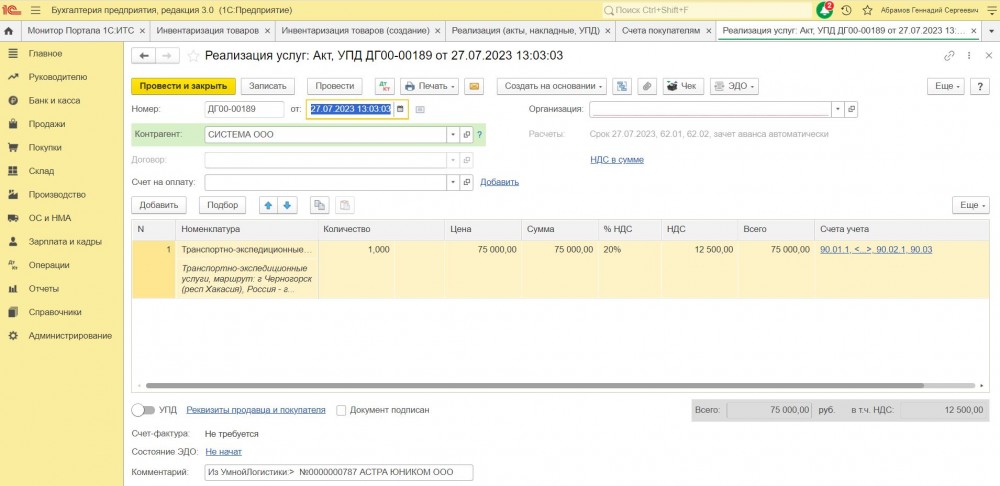Open the Организация dropdown arrow

pyautogui.click(x=838, y=109)
